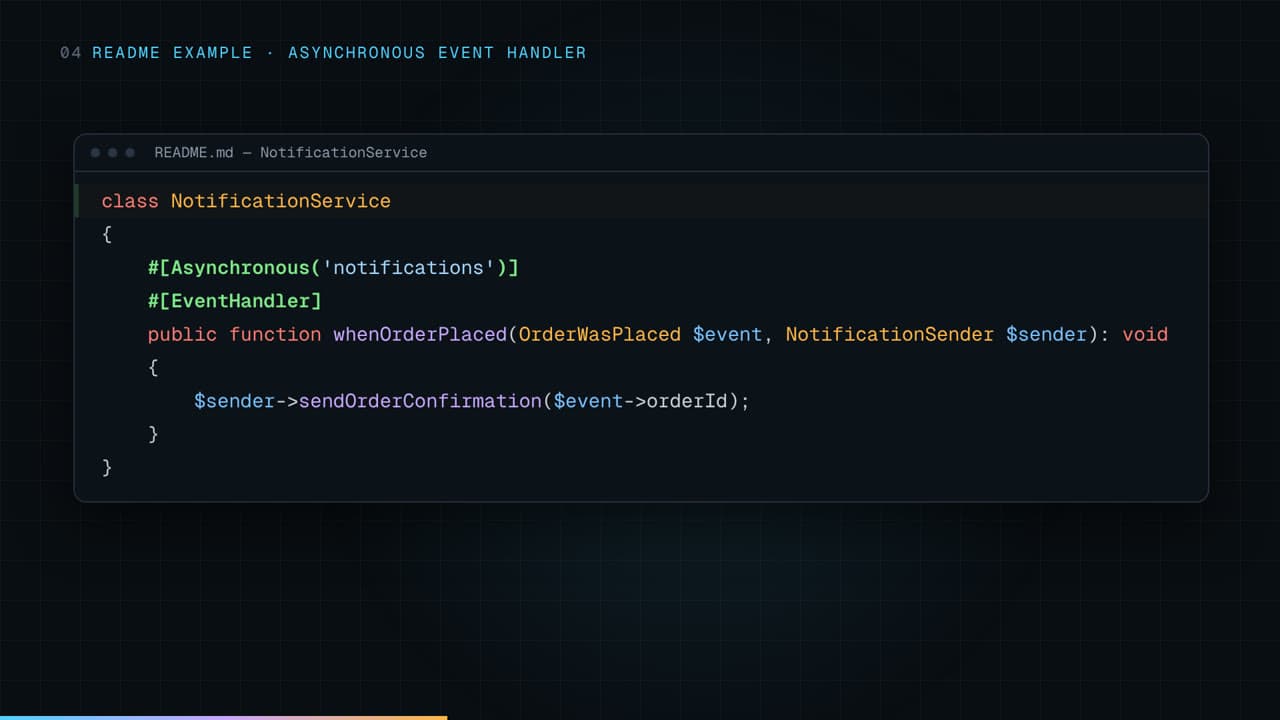Click the 'class' keyword in the code
Screen dimensions: 1280x720
130,201
